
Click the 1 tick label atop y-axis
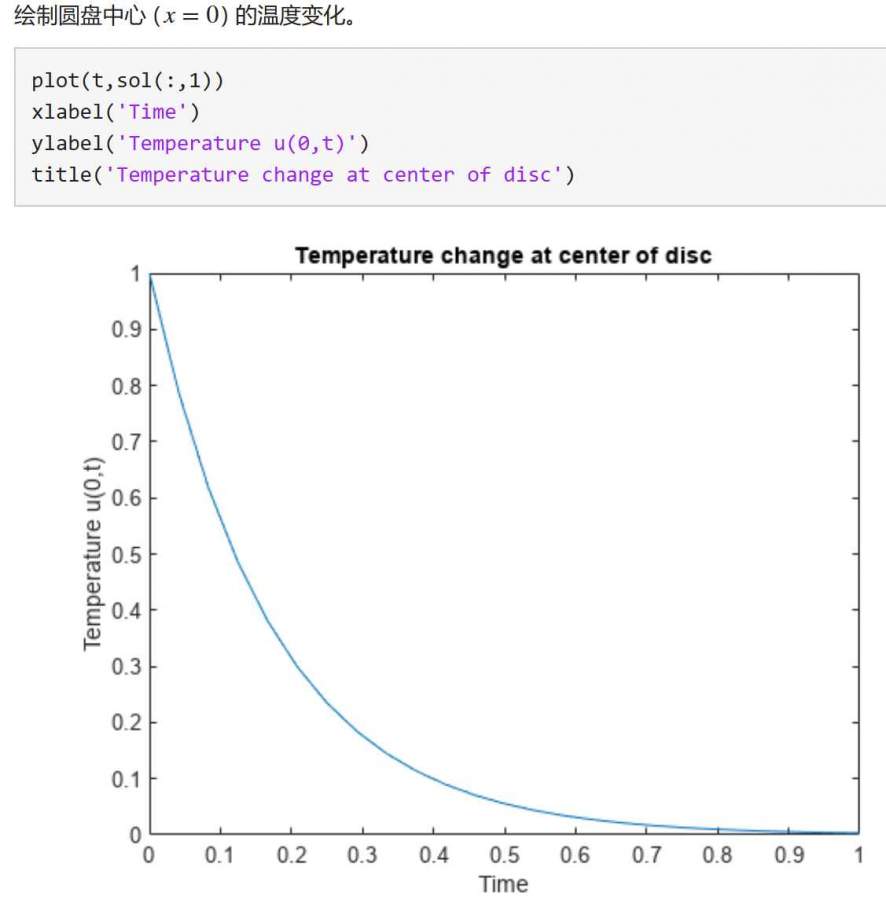coord(135,274)
